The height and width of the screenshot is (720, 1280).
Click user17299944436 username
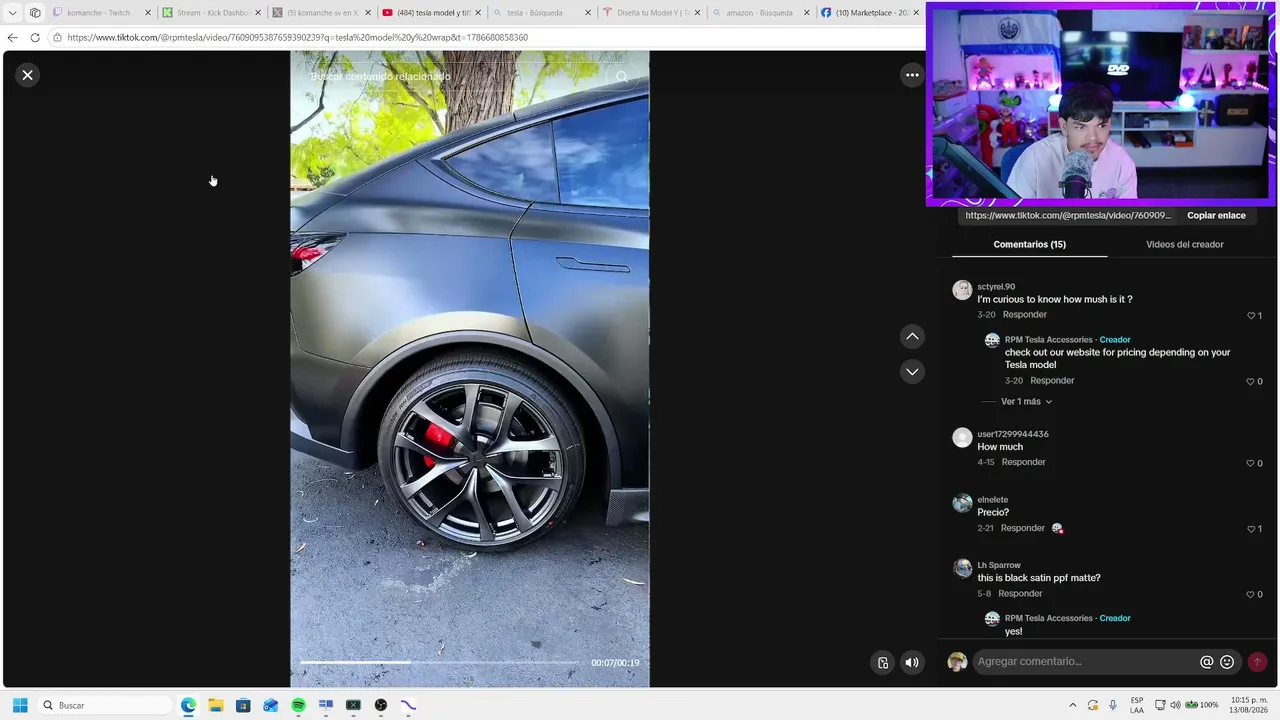click(x=1013, y=434)
